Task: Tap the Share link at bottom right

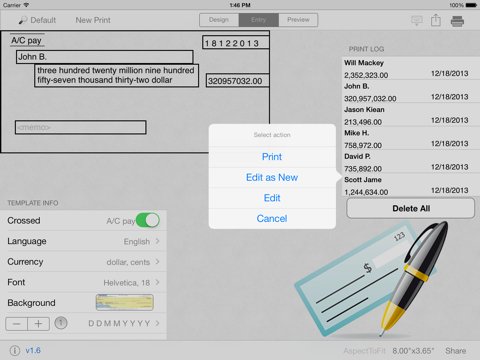Action: pyautogui.click(x=456, y=351)
